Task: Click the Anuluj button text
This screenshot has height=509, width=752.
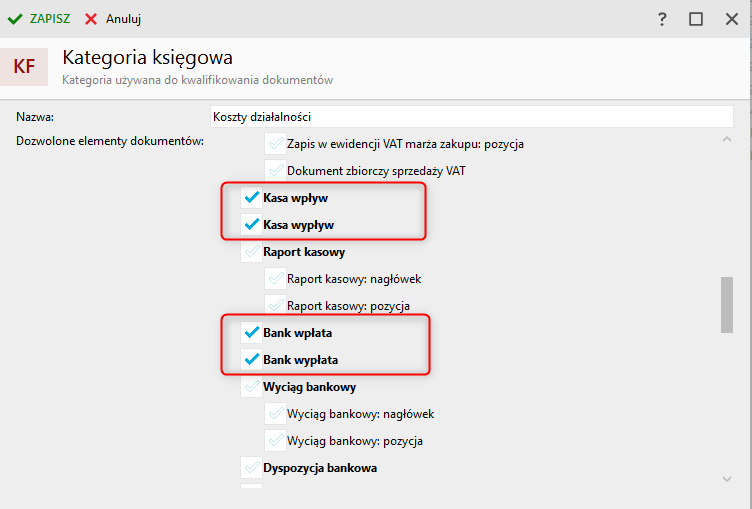Action: (123, 19)
